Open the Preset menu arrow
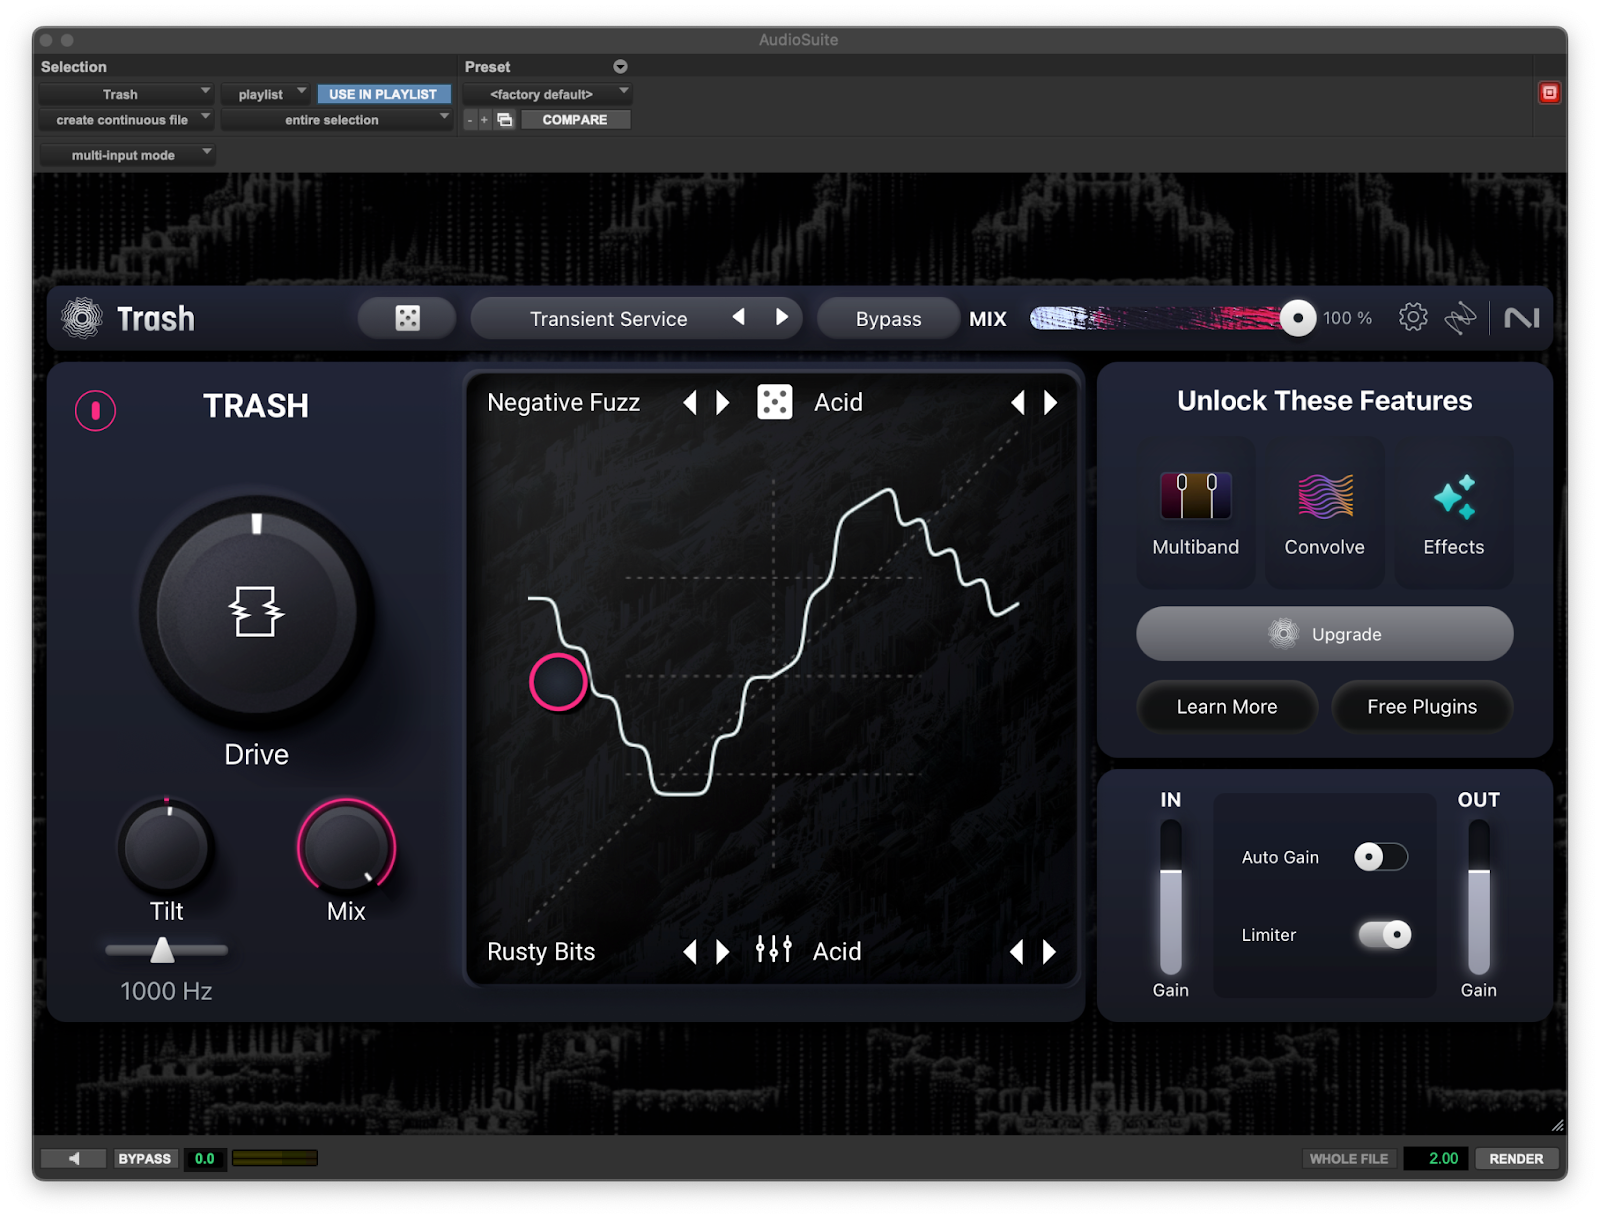1600x1219 pixels. click(620, 67)
